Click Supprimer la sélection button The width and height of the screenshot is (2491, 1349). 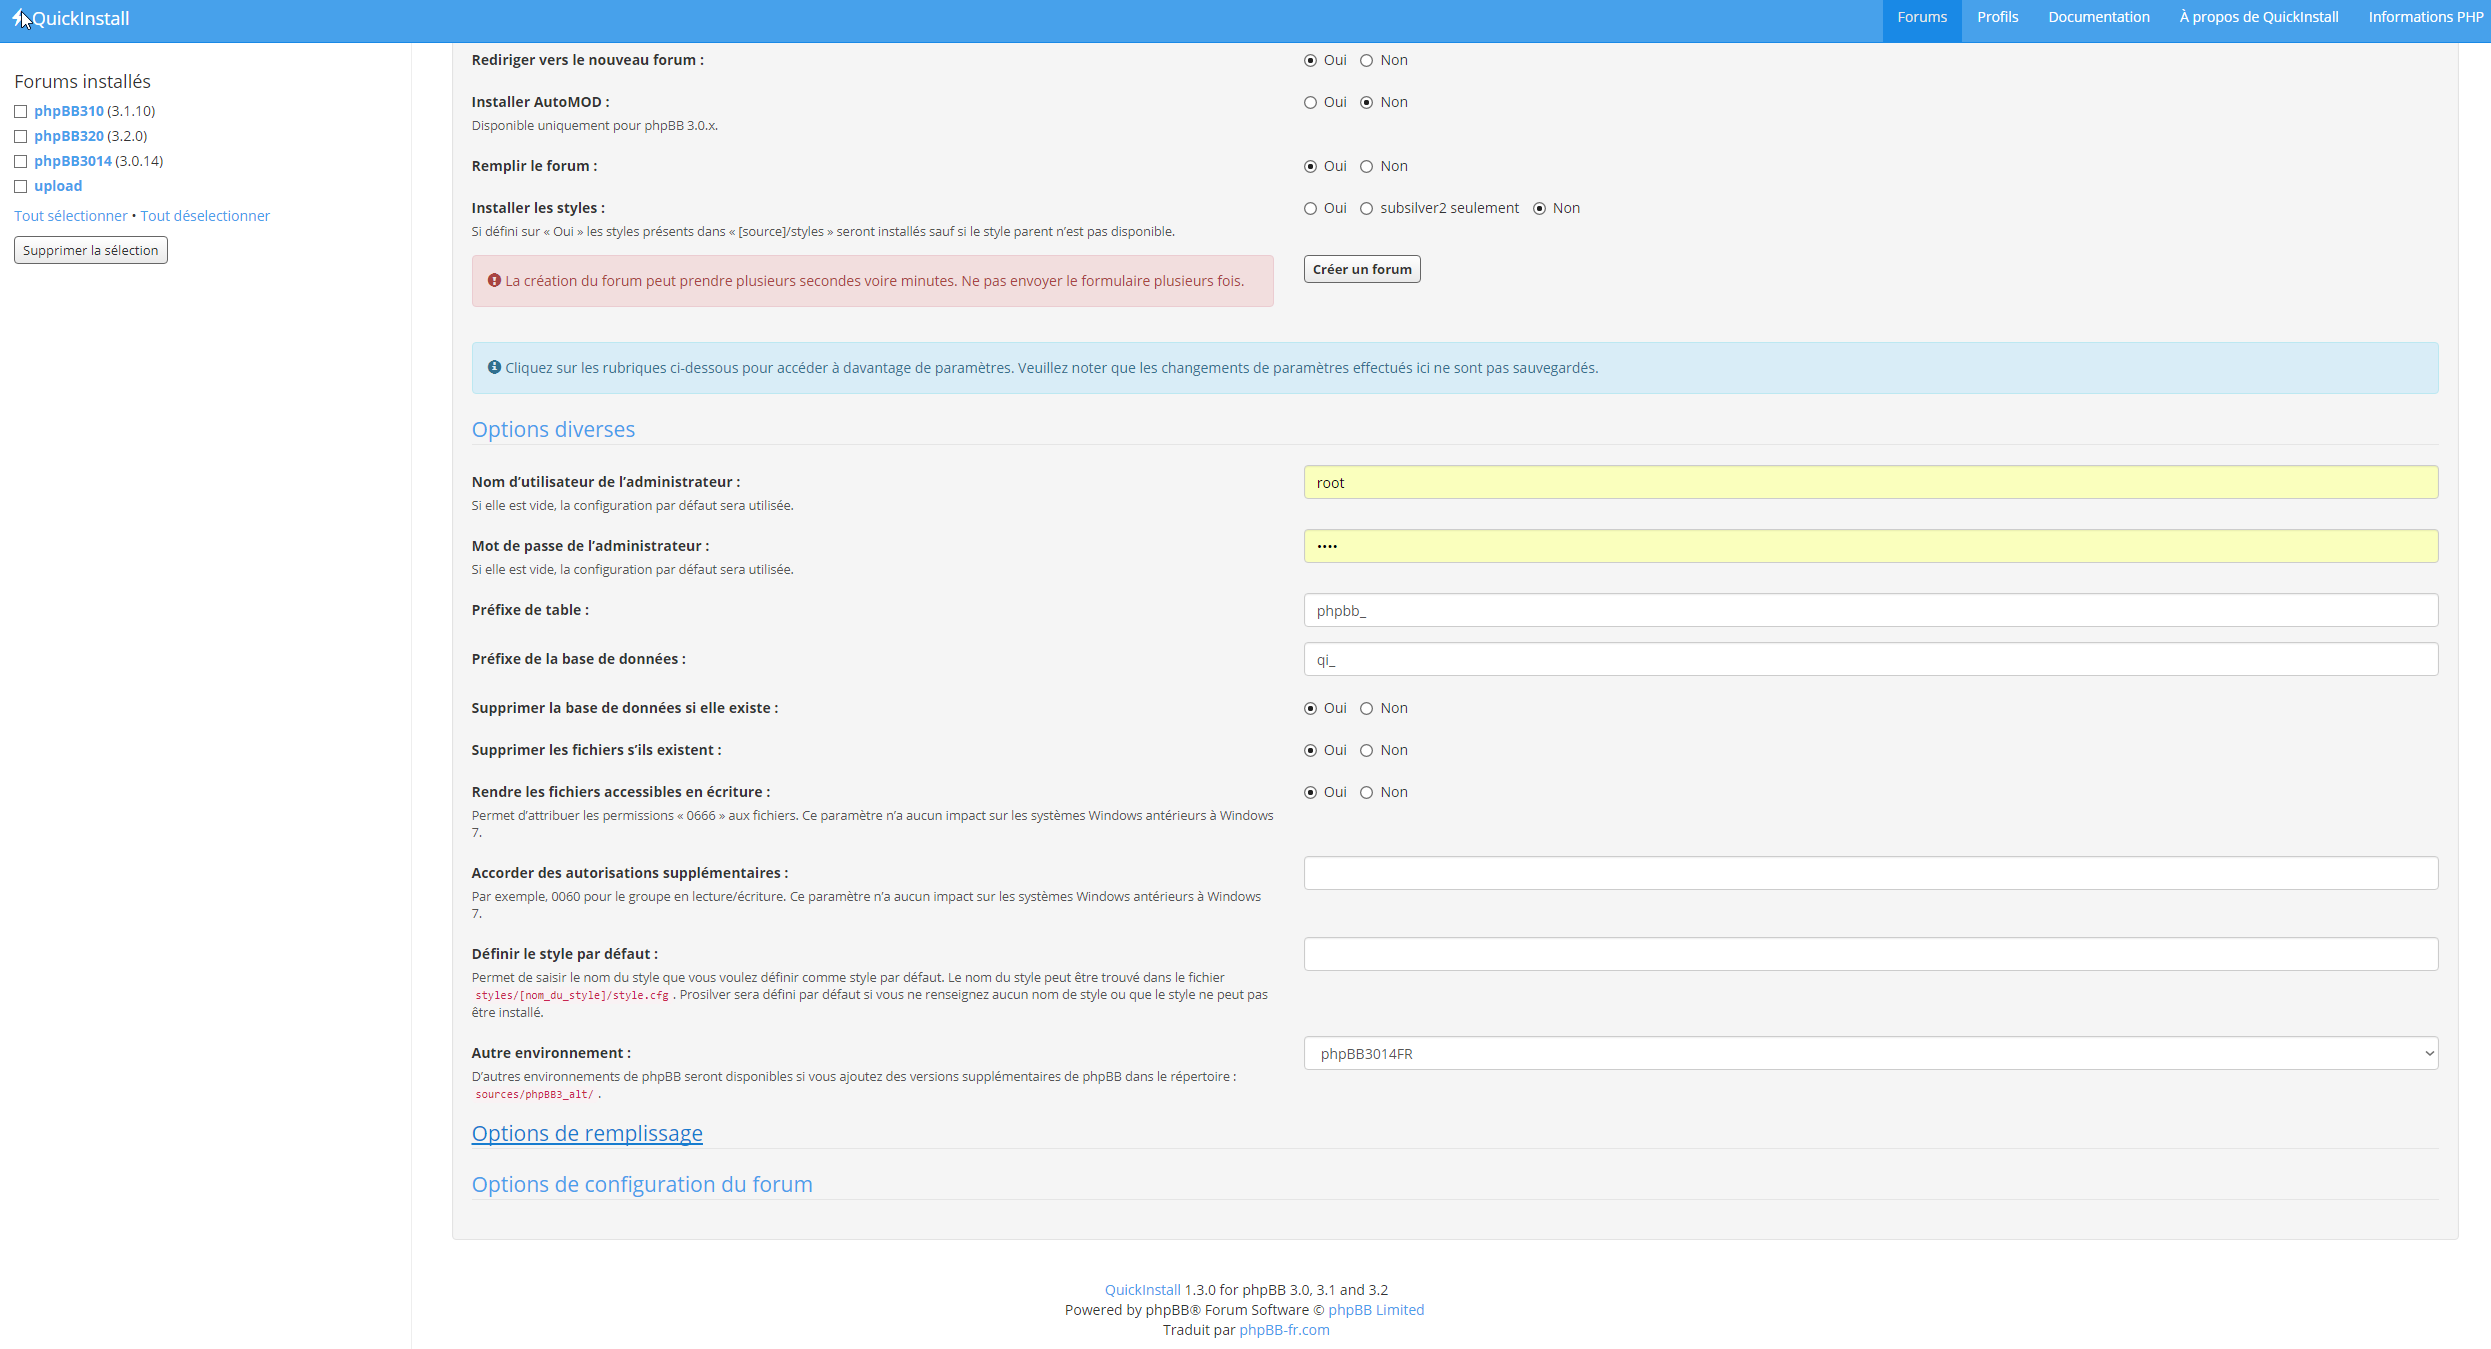pyautogui.click(x=90, y=250)
